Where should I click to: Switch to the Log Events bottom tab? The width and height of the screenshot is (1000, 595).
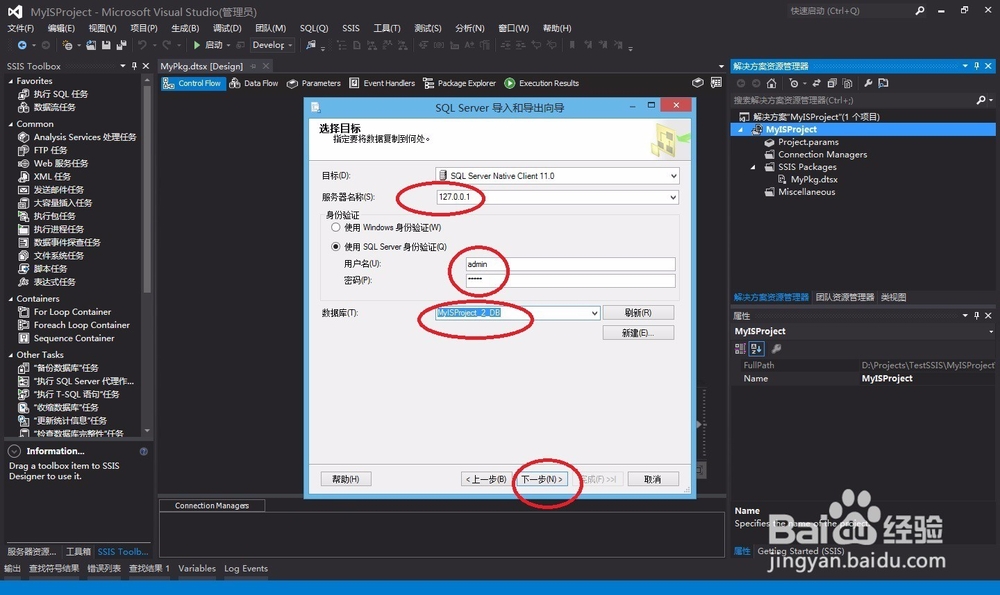246,568
